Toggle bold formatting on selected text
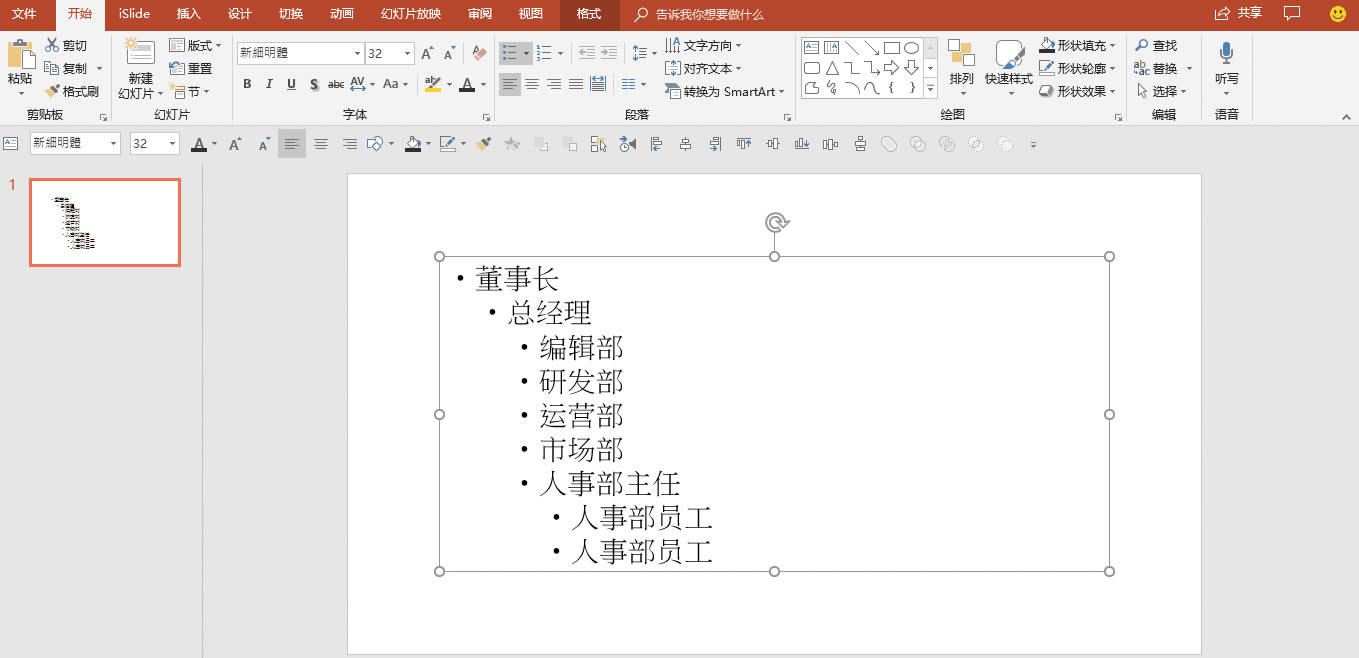The width and height of the screenshot is (1359, 658). [x=247, y=85]
